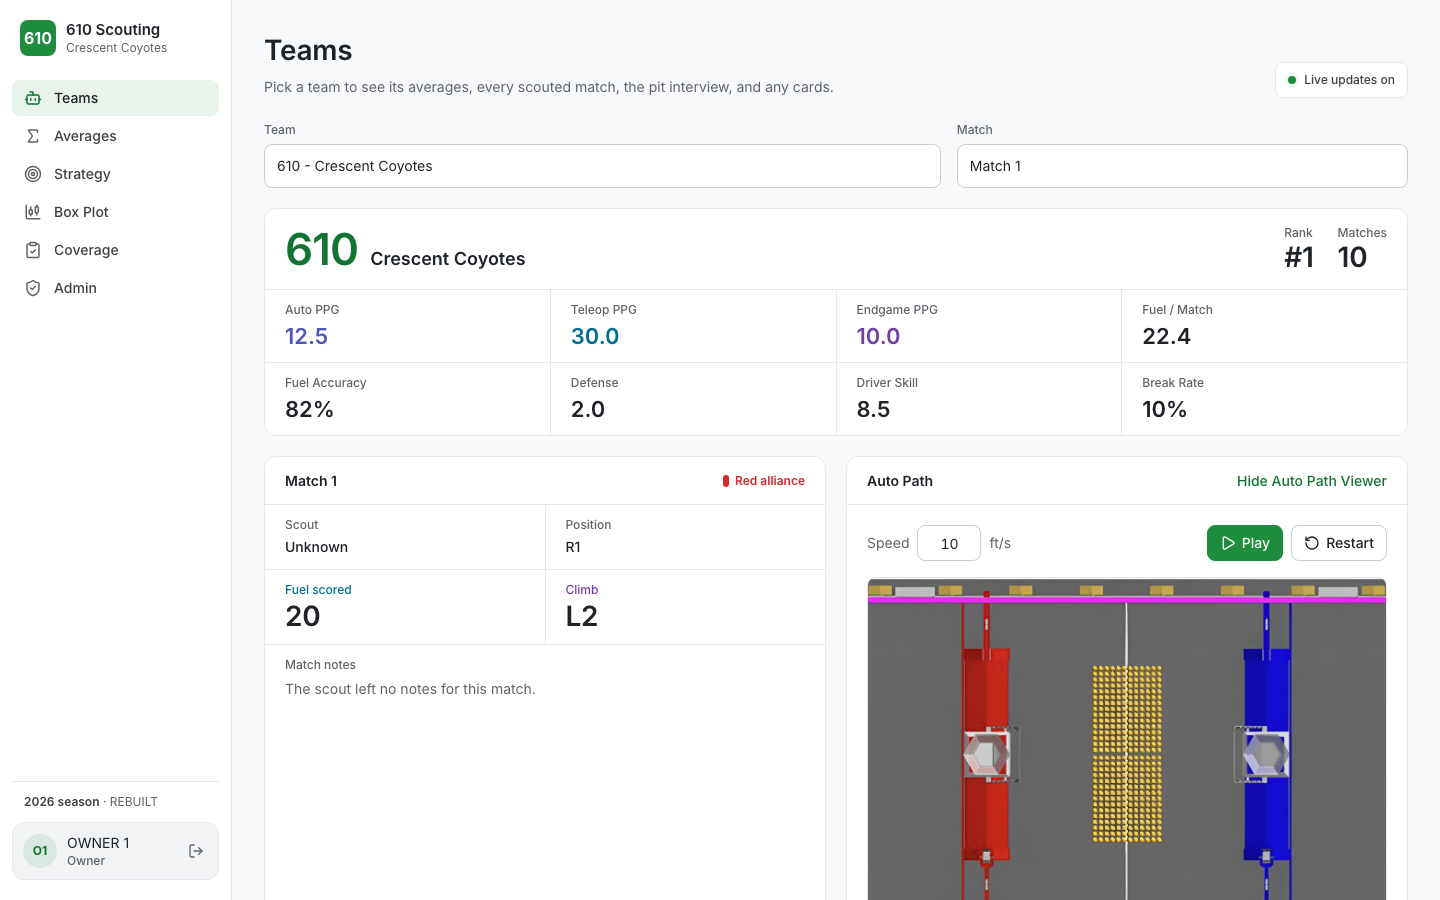1440x900 pixels.
Task: Click the field map auto path canvas
Action: click(x=1127, y=739)
